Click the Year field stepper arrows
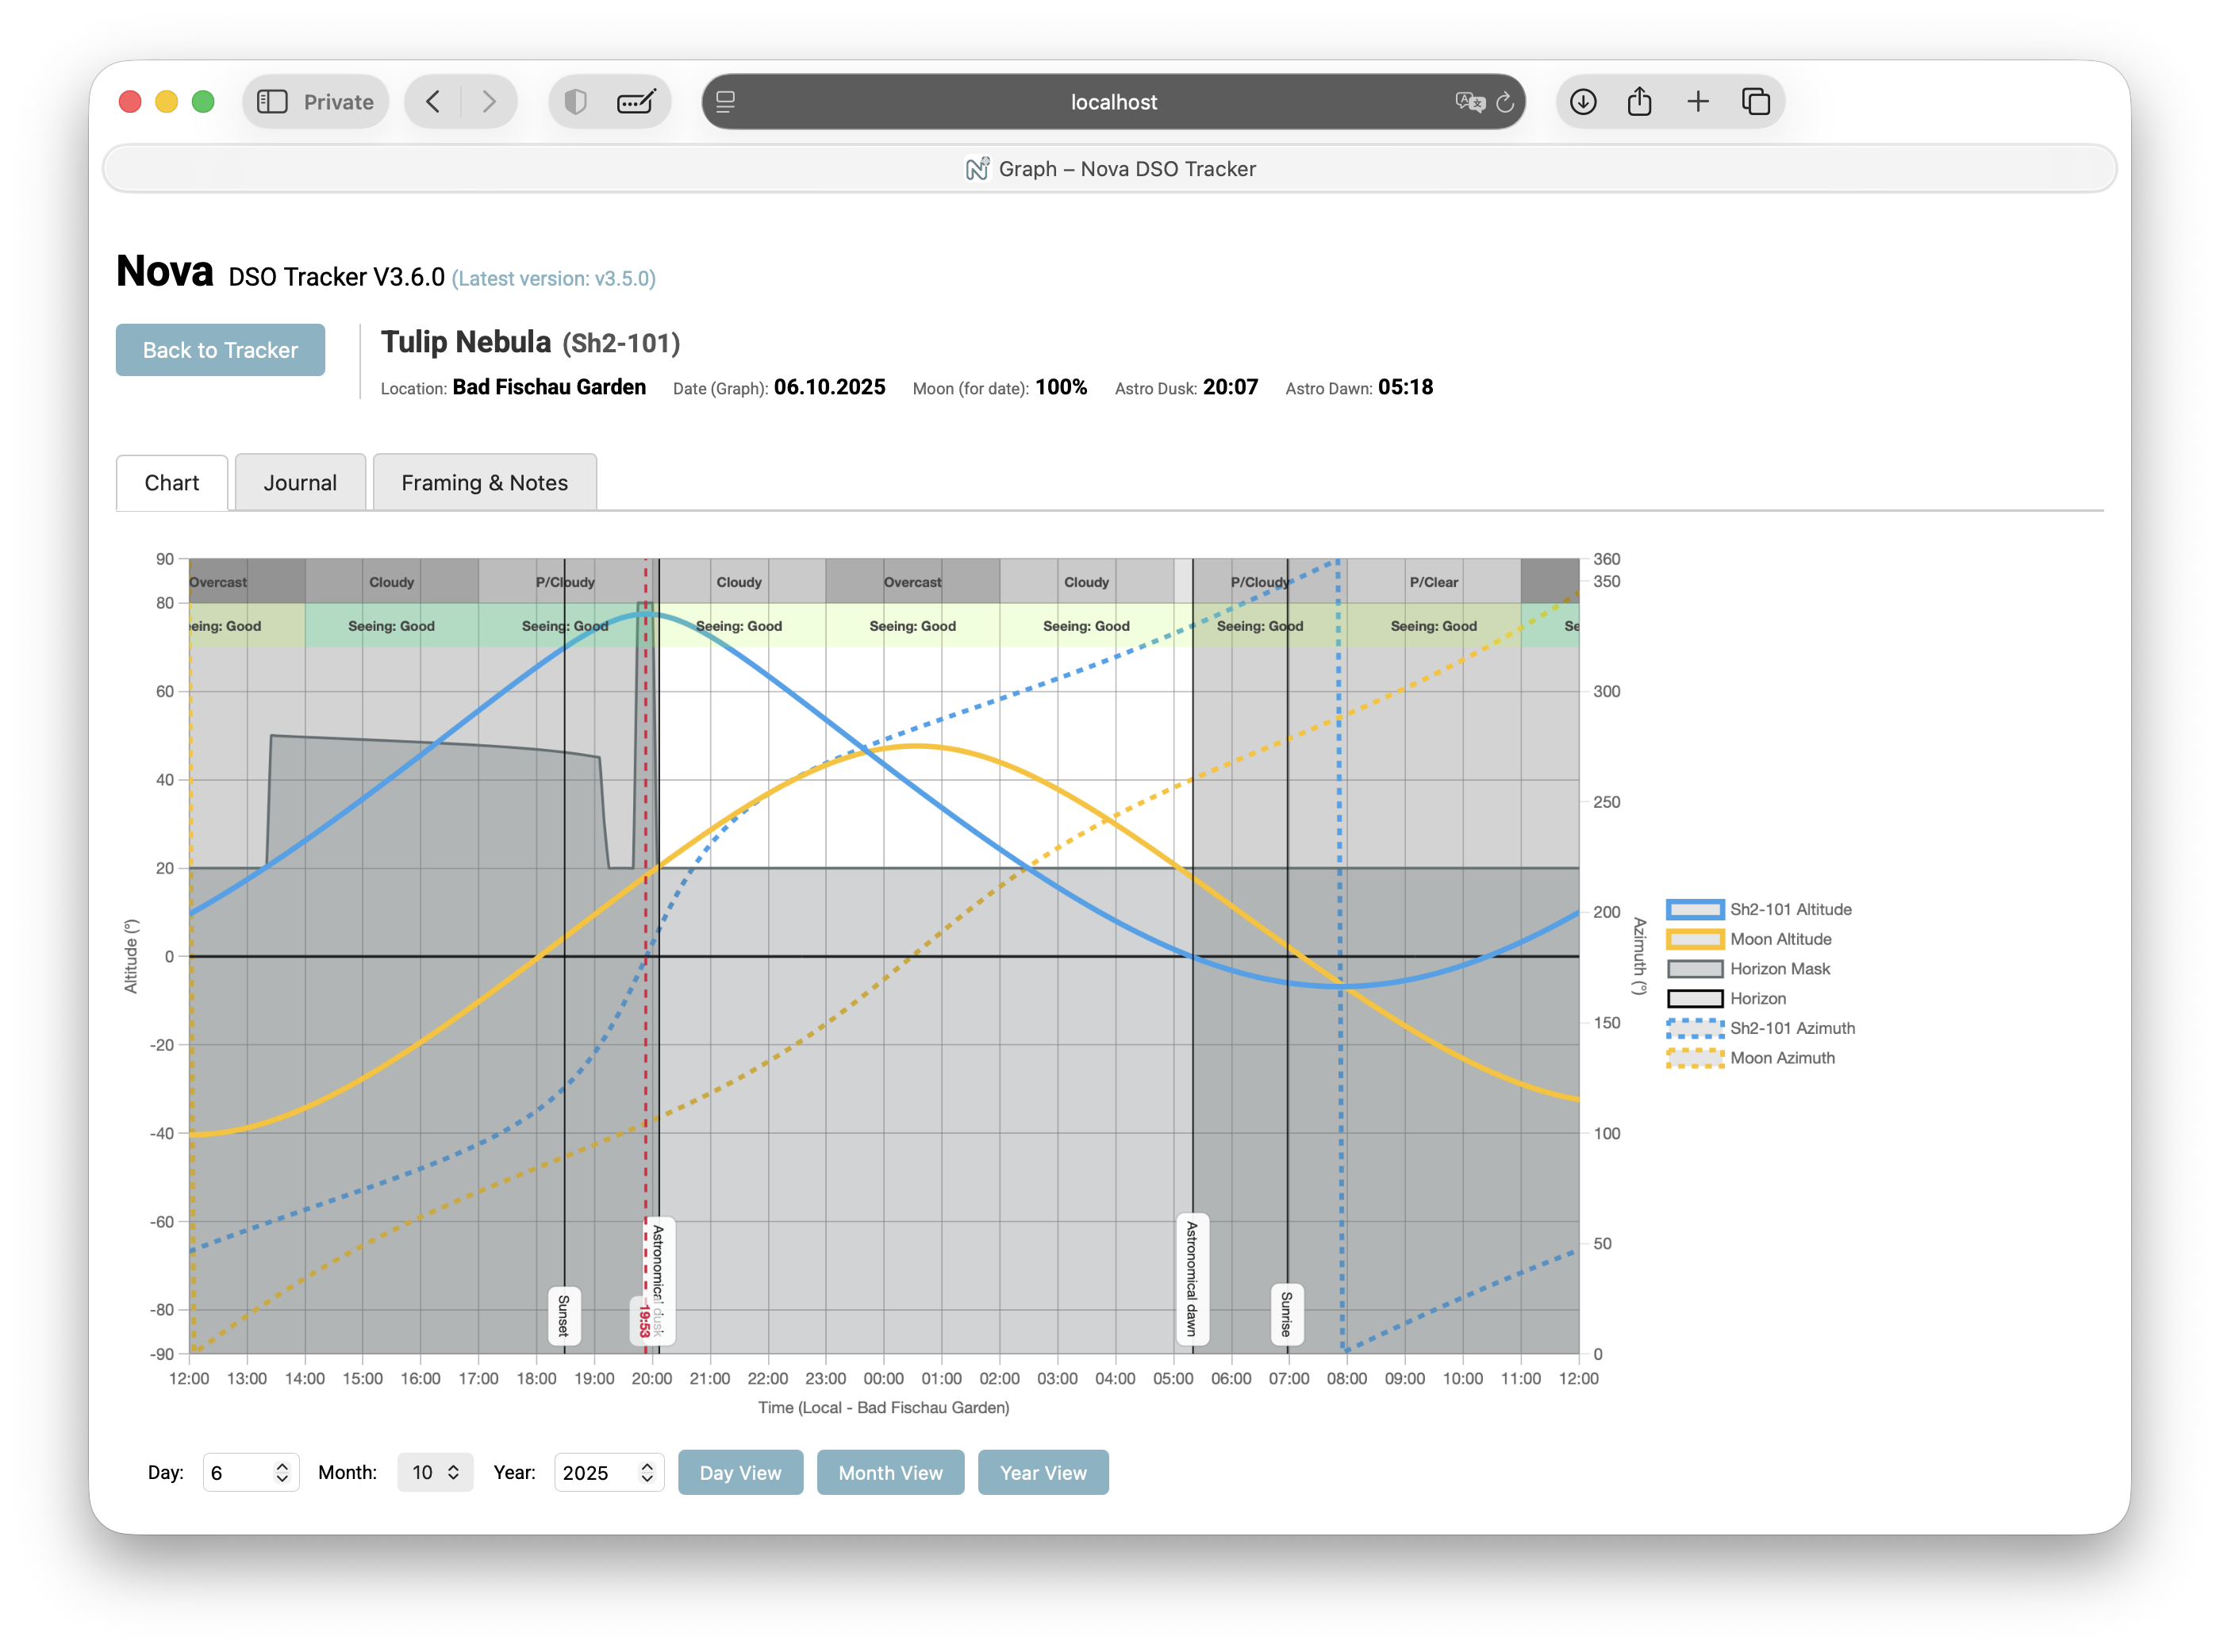Image resolution: width=2220 pixels, height=1652 pixels. tap(647, 1472)
